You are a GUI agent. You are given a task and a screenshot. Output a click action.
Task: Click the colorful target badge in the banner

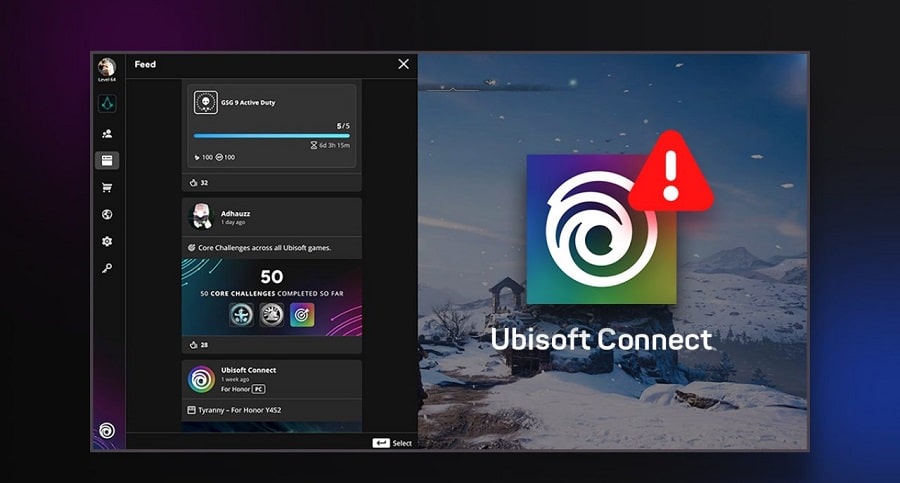[x=302, y=315]
